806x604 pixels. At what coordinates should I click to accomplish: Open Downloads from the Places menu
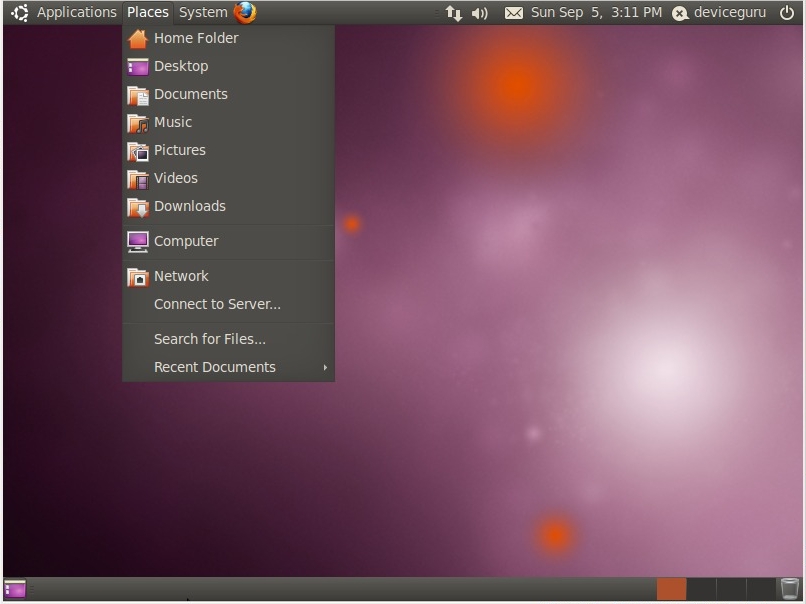click(229, 206)
